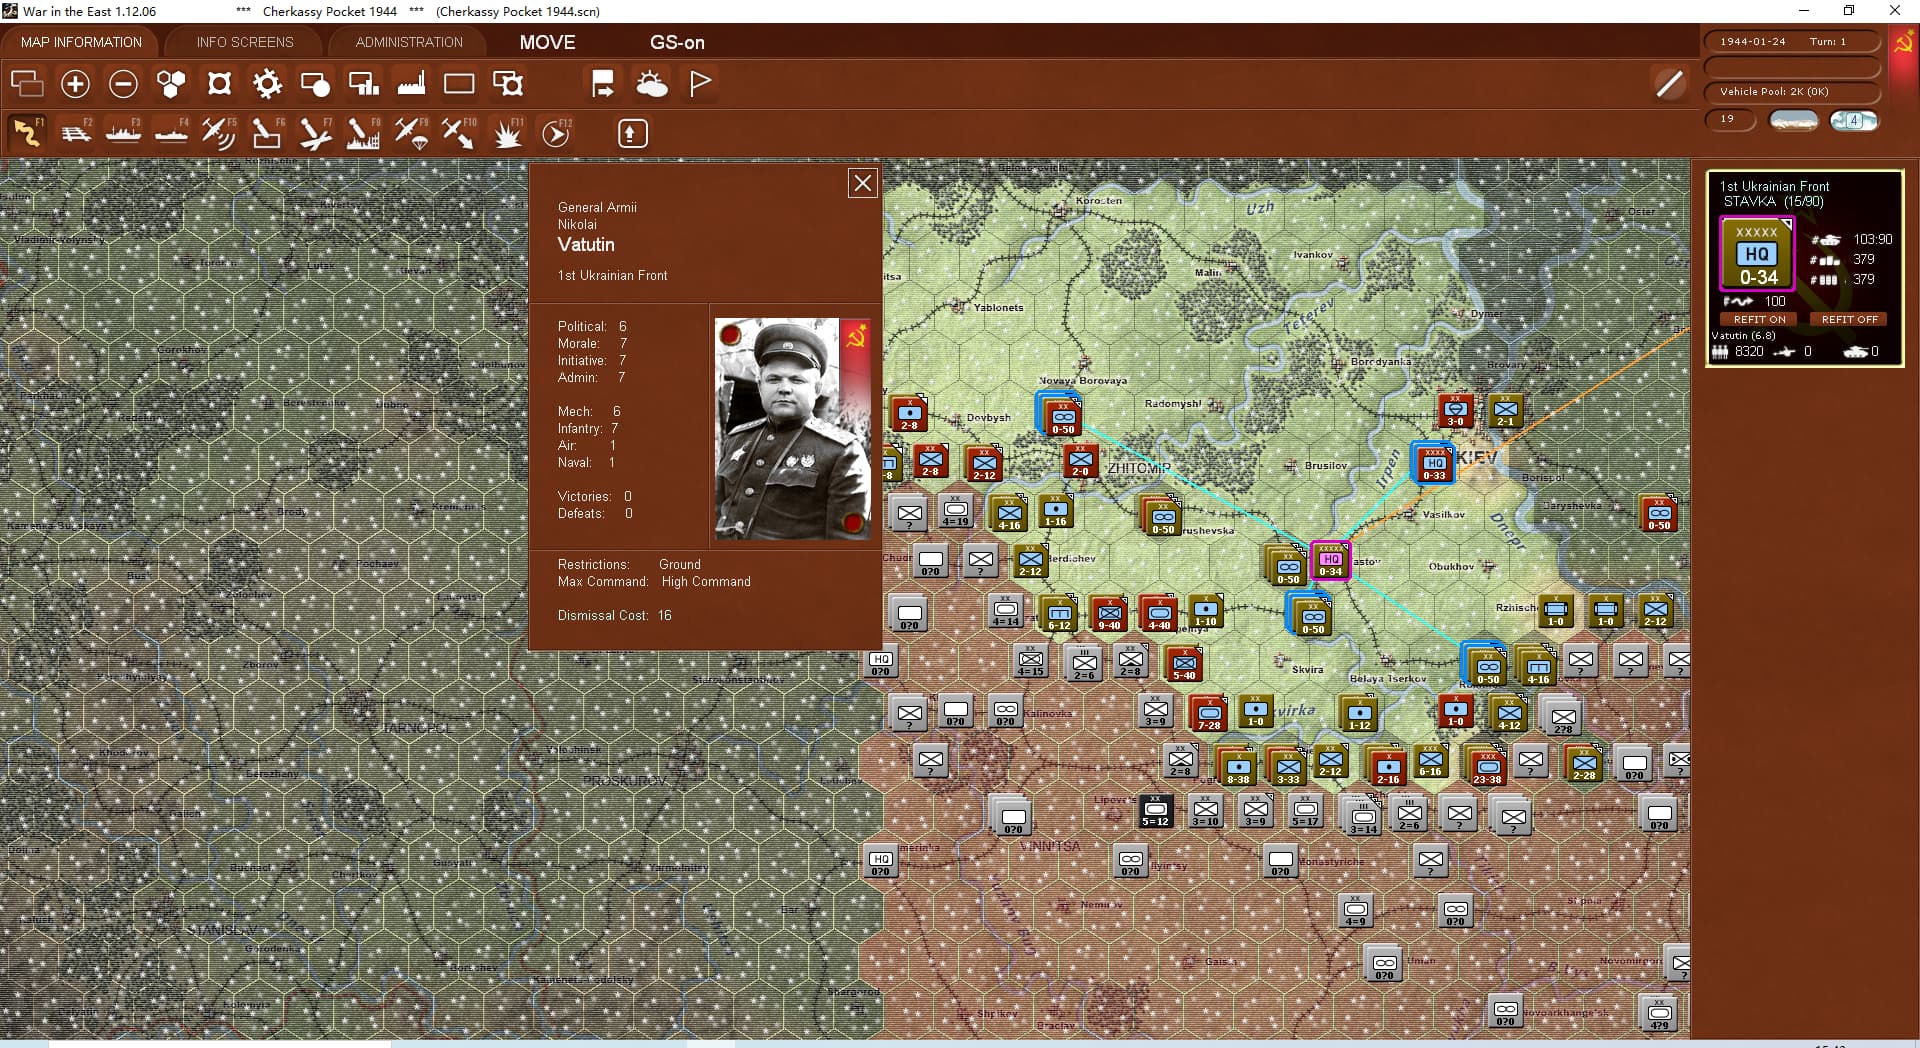The height and width of the screenshot is (1048, 1920).
Task: Select the 23-38 unit counter on the map
Action: pos(1487,766)
